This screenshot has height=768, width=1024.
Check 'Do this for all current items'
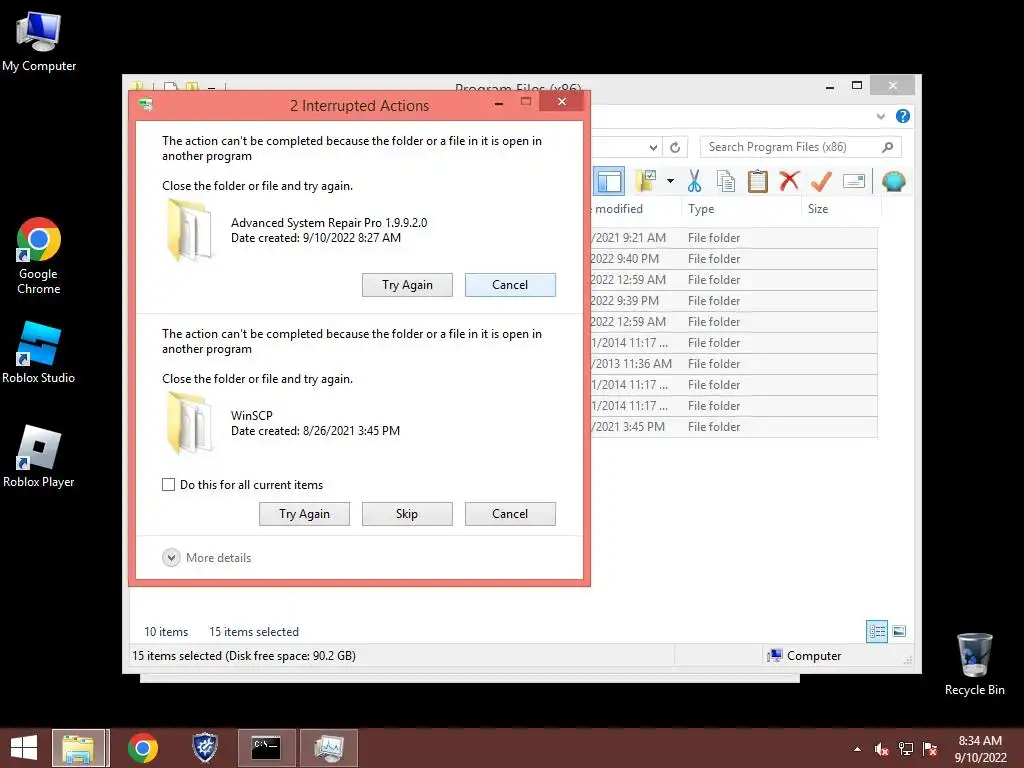pyautogui.click(x=168, y=485)
